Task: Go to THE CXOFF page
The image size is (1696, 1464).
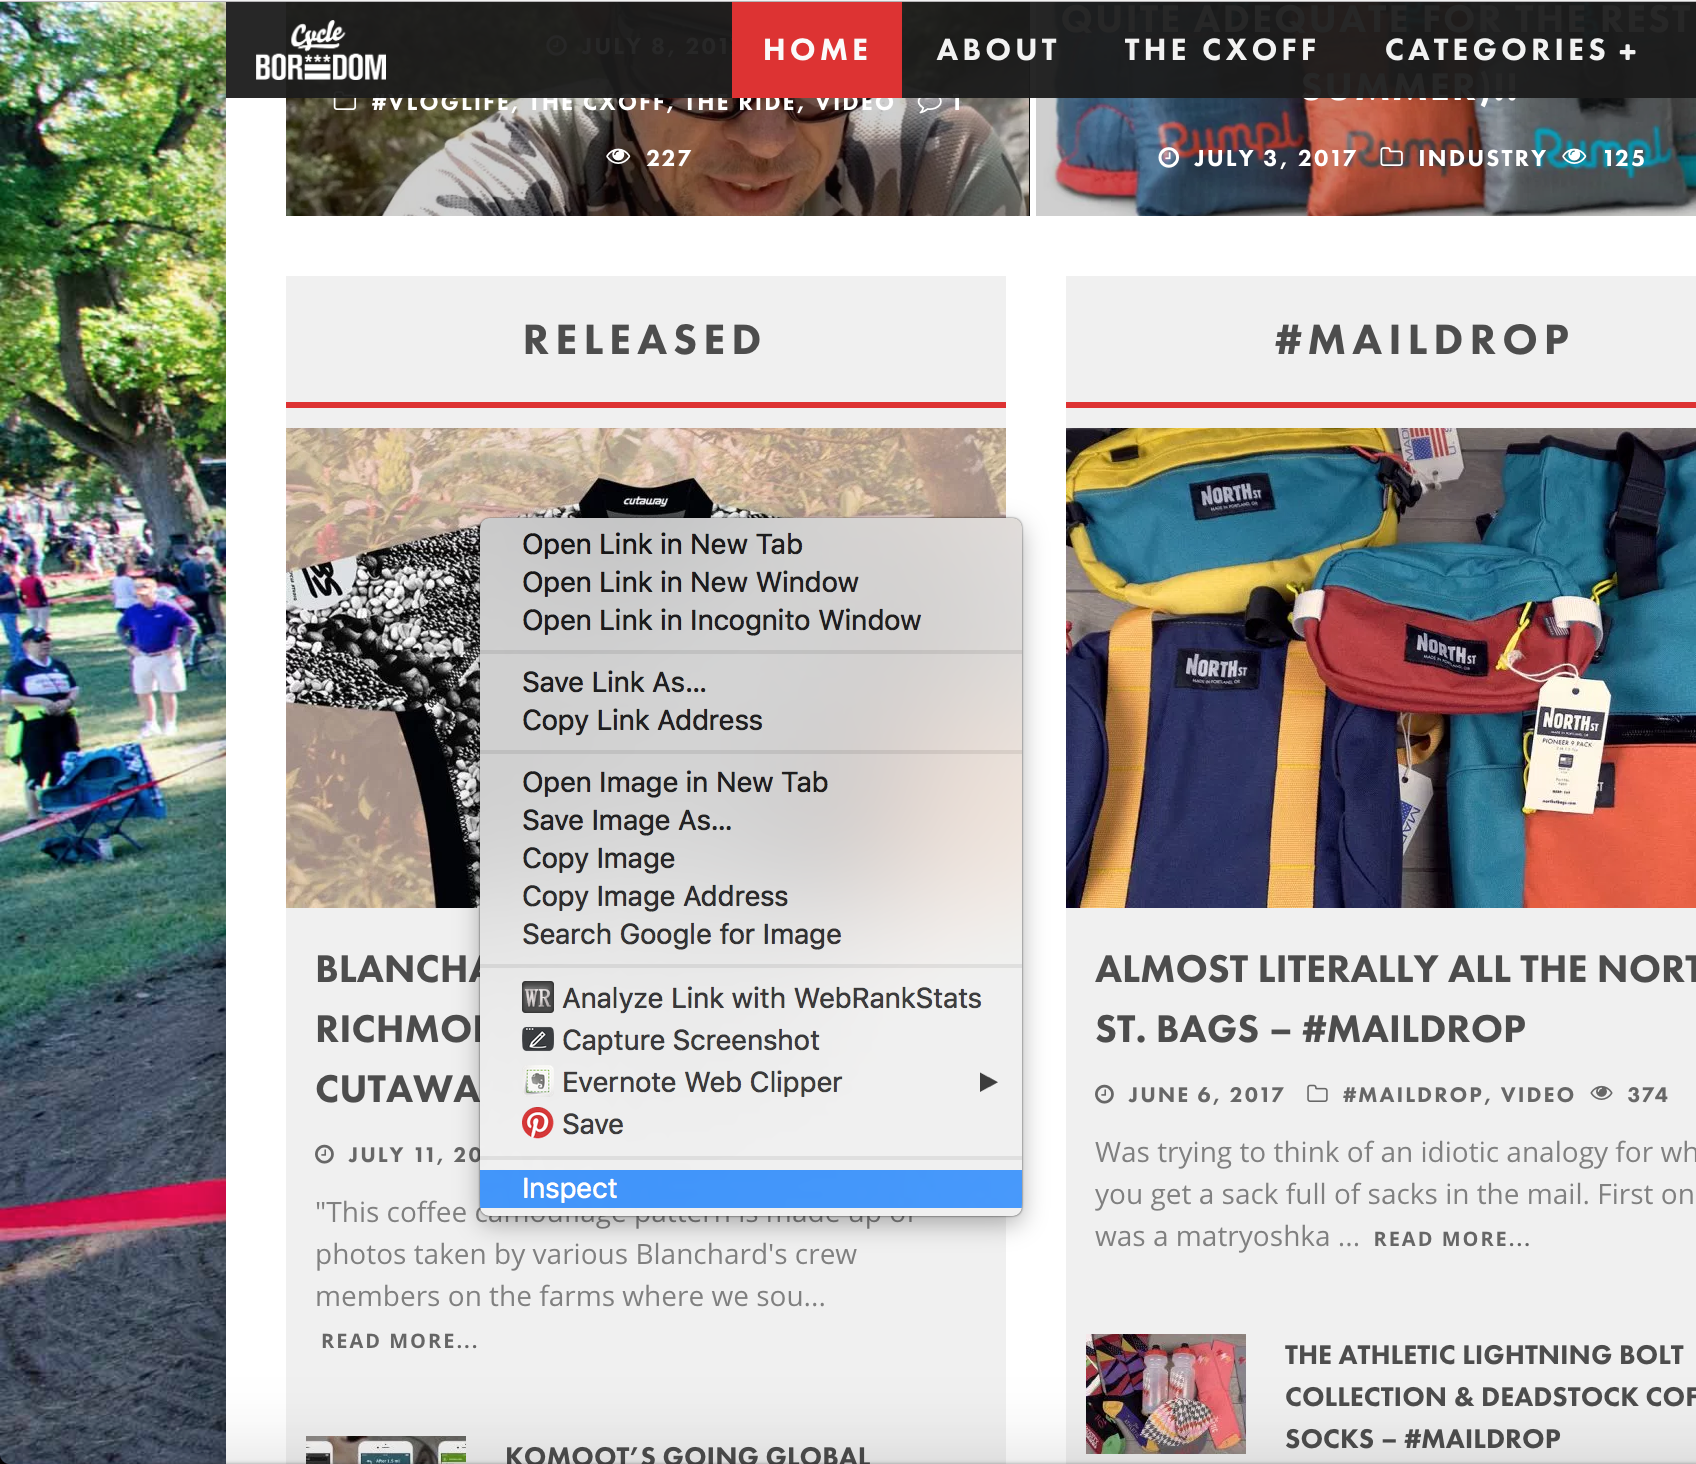Action: pyautogui.click(x=1221, y=50)
